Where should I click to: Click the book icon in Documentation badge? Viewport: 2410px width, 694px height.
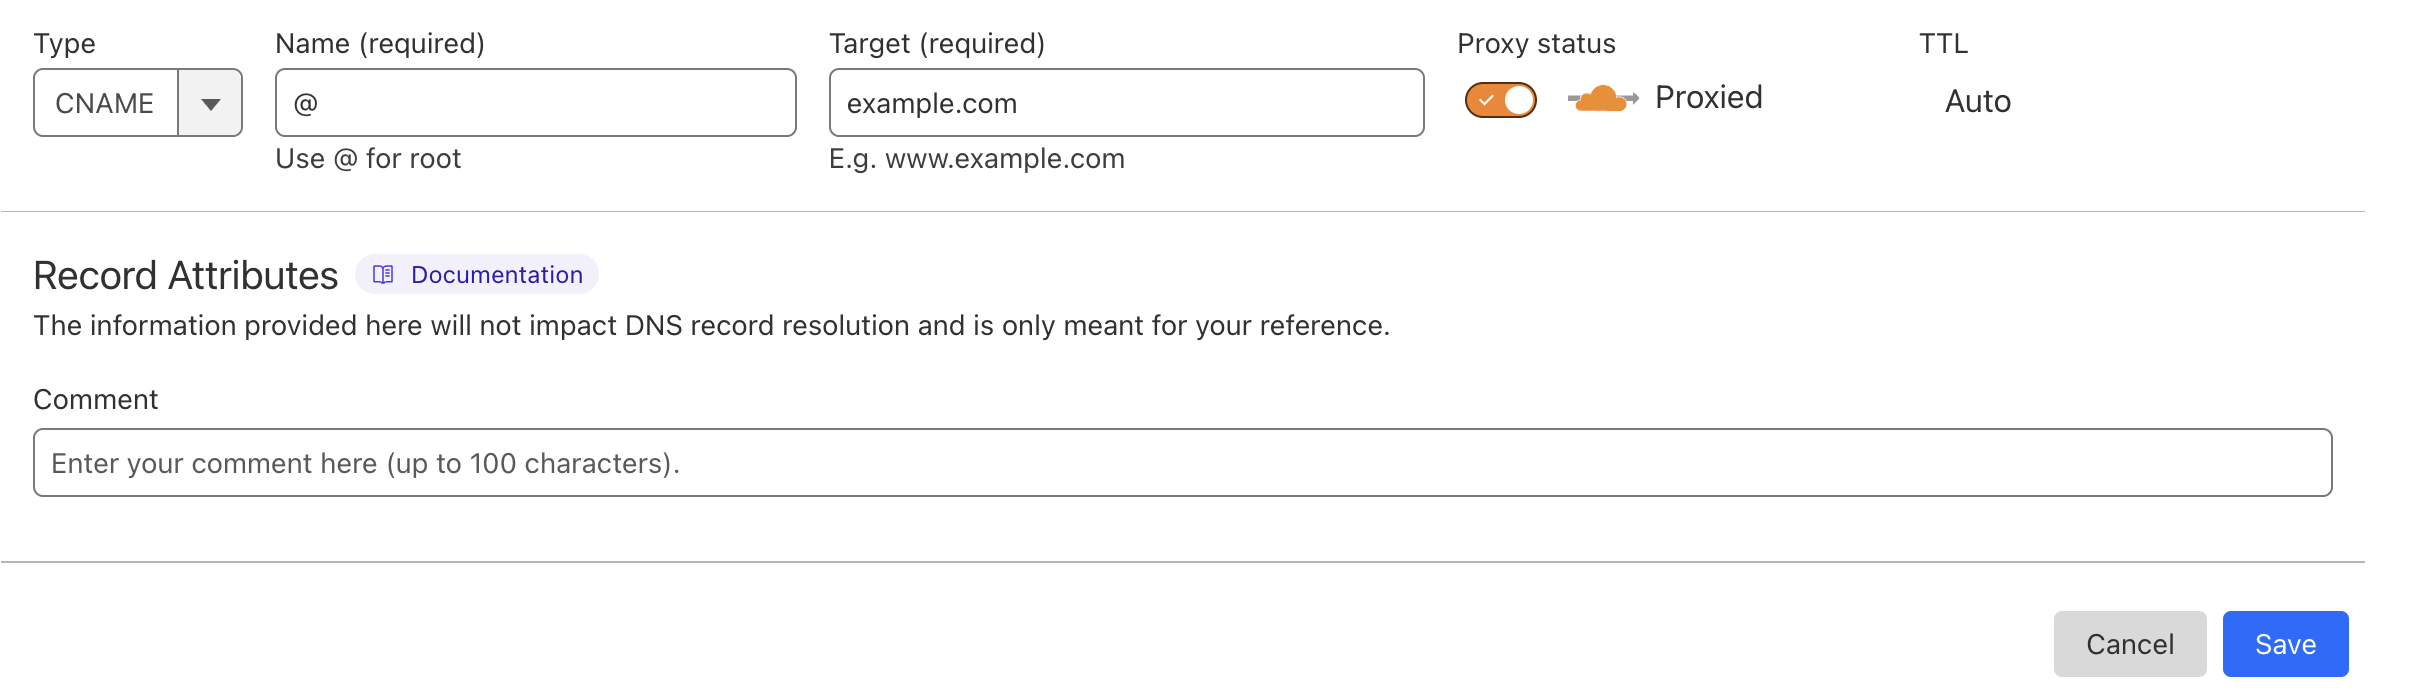pos(383,274)
